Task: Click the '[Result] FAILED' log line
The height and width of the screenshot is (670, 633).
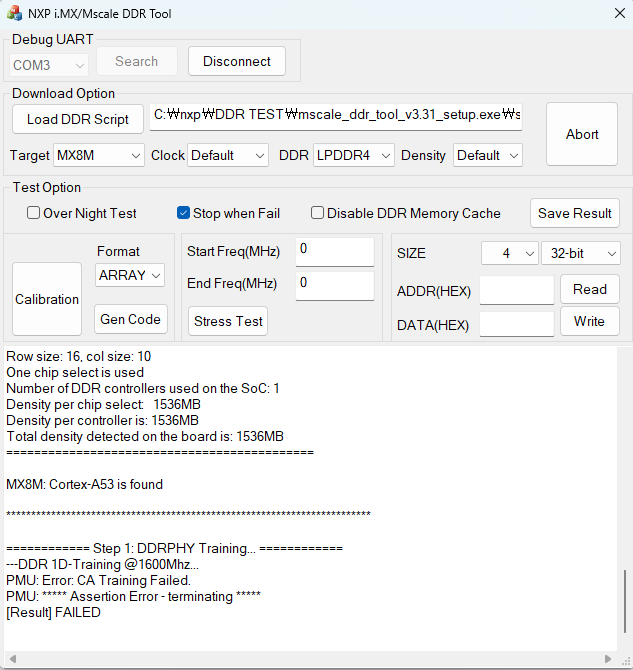Action: 53,612
